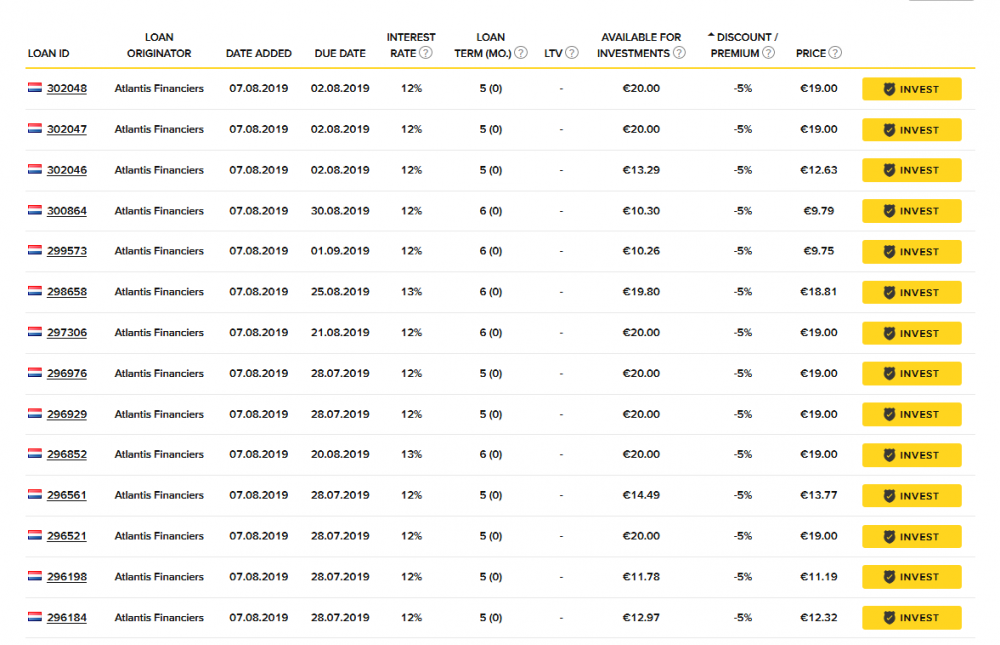
Task: Click Invest button for loan 296198
Action: (x=911, y=577)
